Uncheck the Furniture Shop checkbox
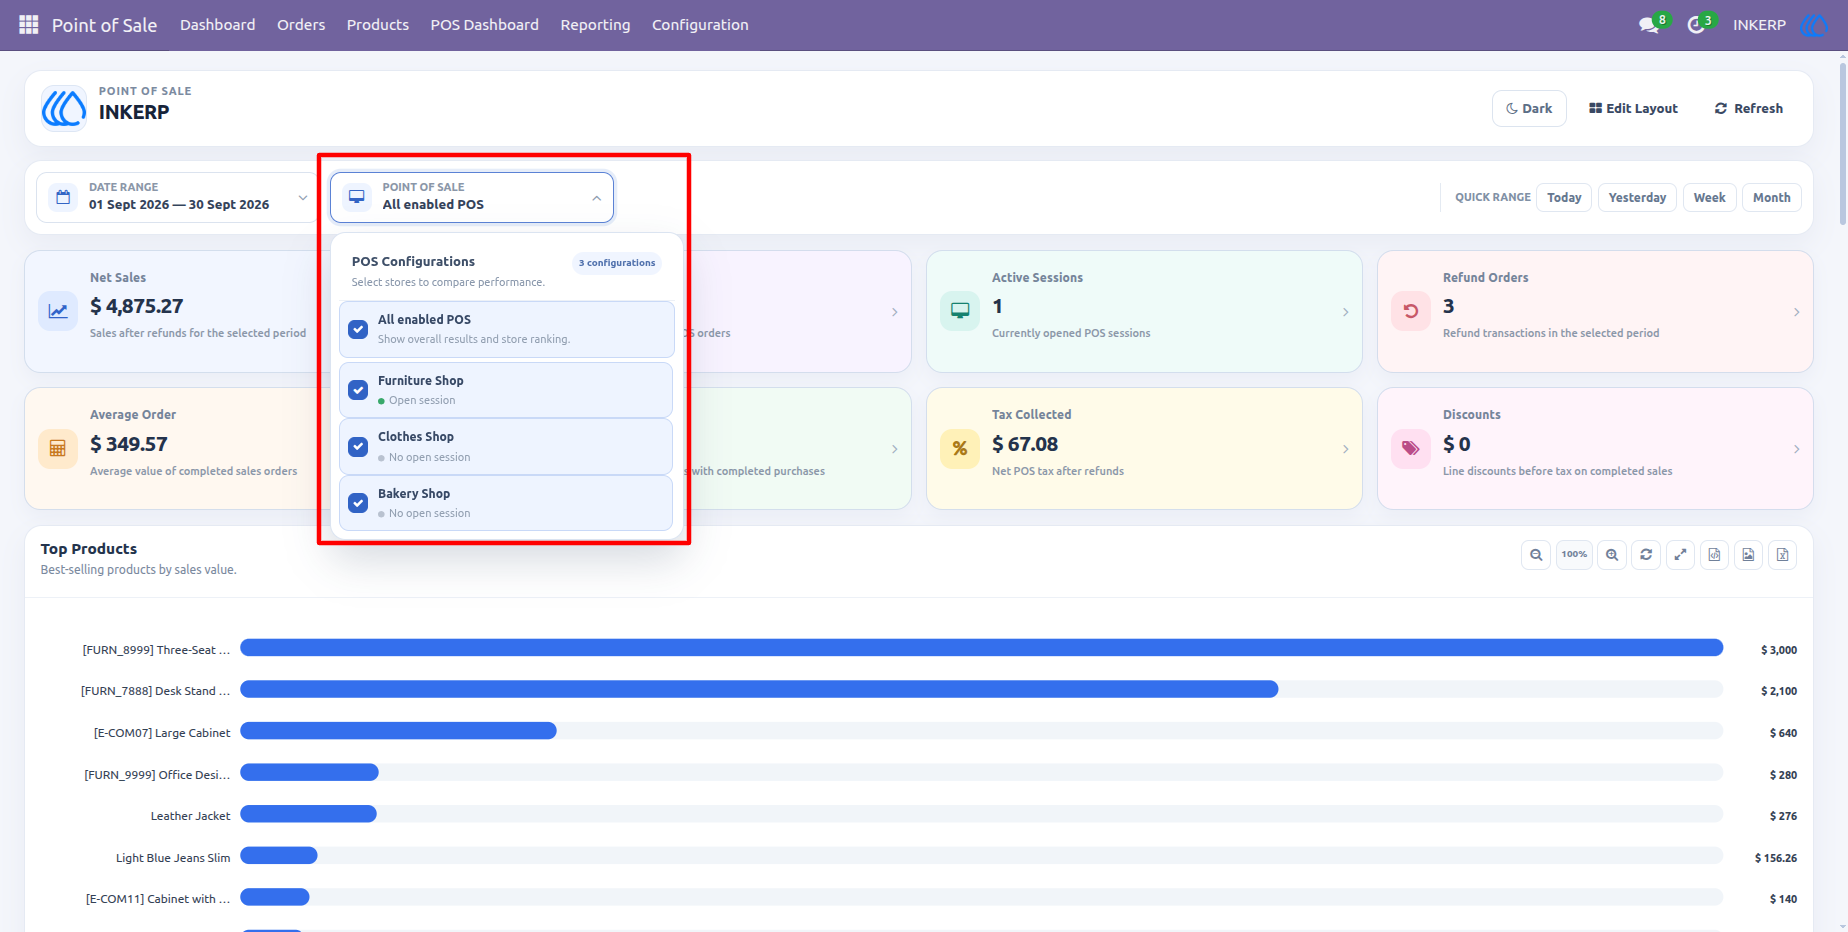Screen dimensions: 1848x932 358,390
